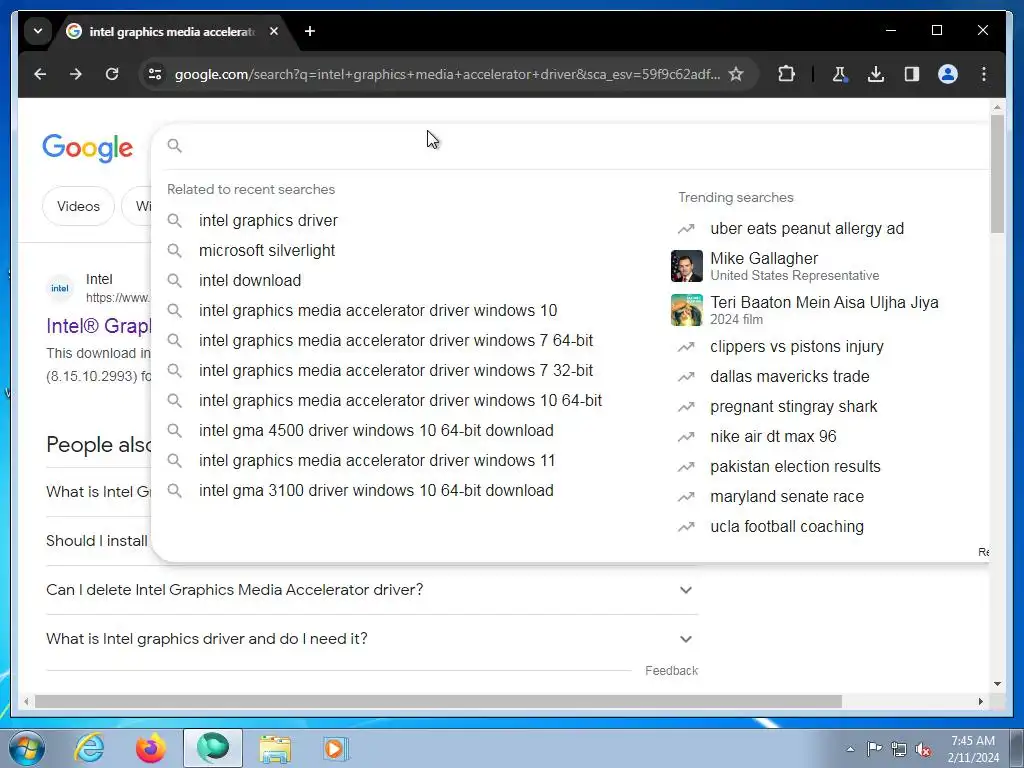
Task: Choose suggestion intel download
Action: click(x=250, y=281)
